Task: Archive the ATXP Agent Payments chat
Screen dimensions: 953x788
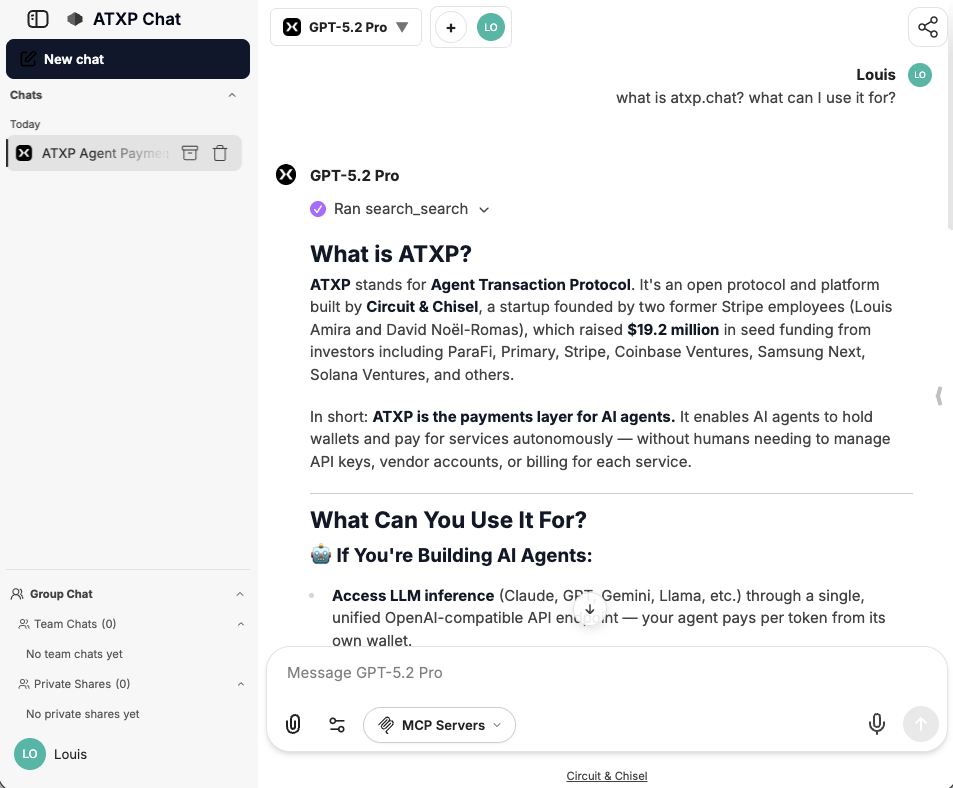Action: click(189, 152)
